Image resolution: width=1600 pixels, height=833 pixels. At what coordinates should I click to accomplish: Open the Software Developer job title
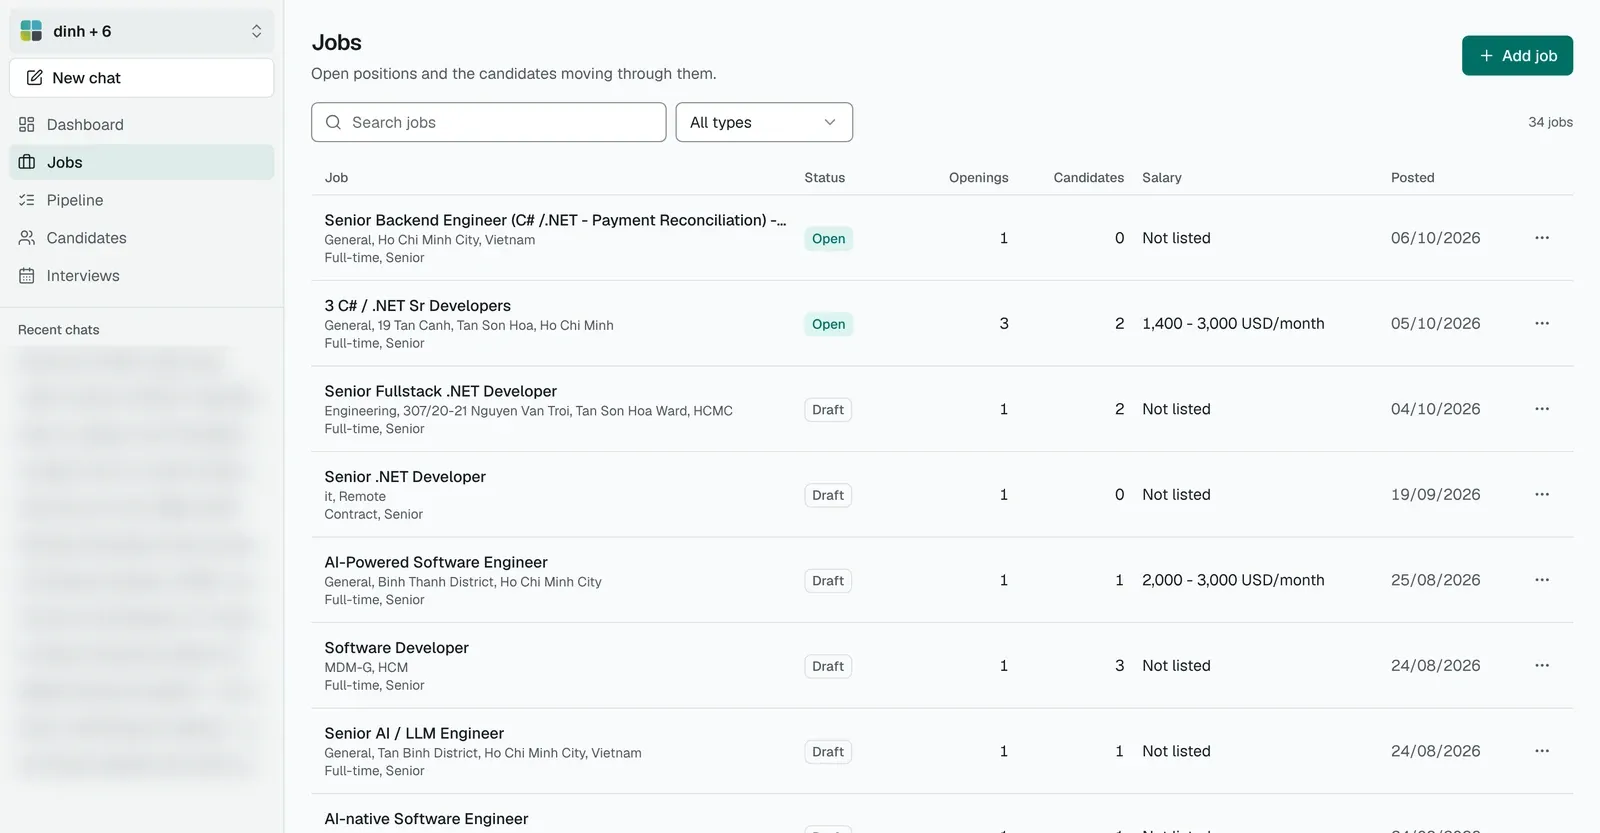pos(396,648)
